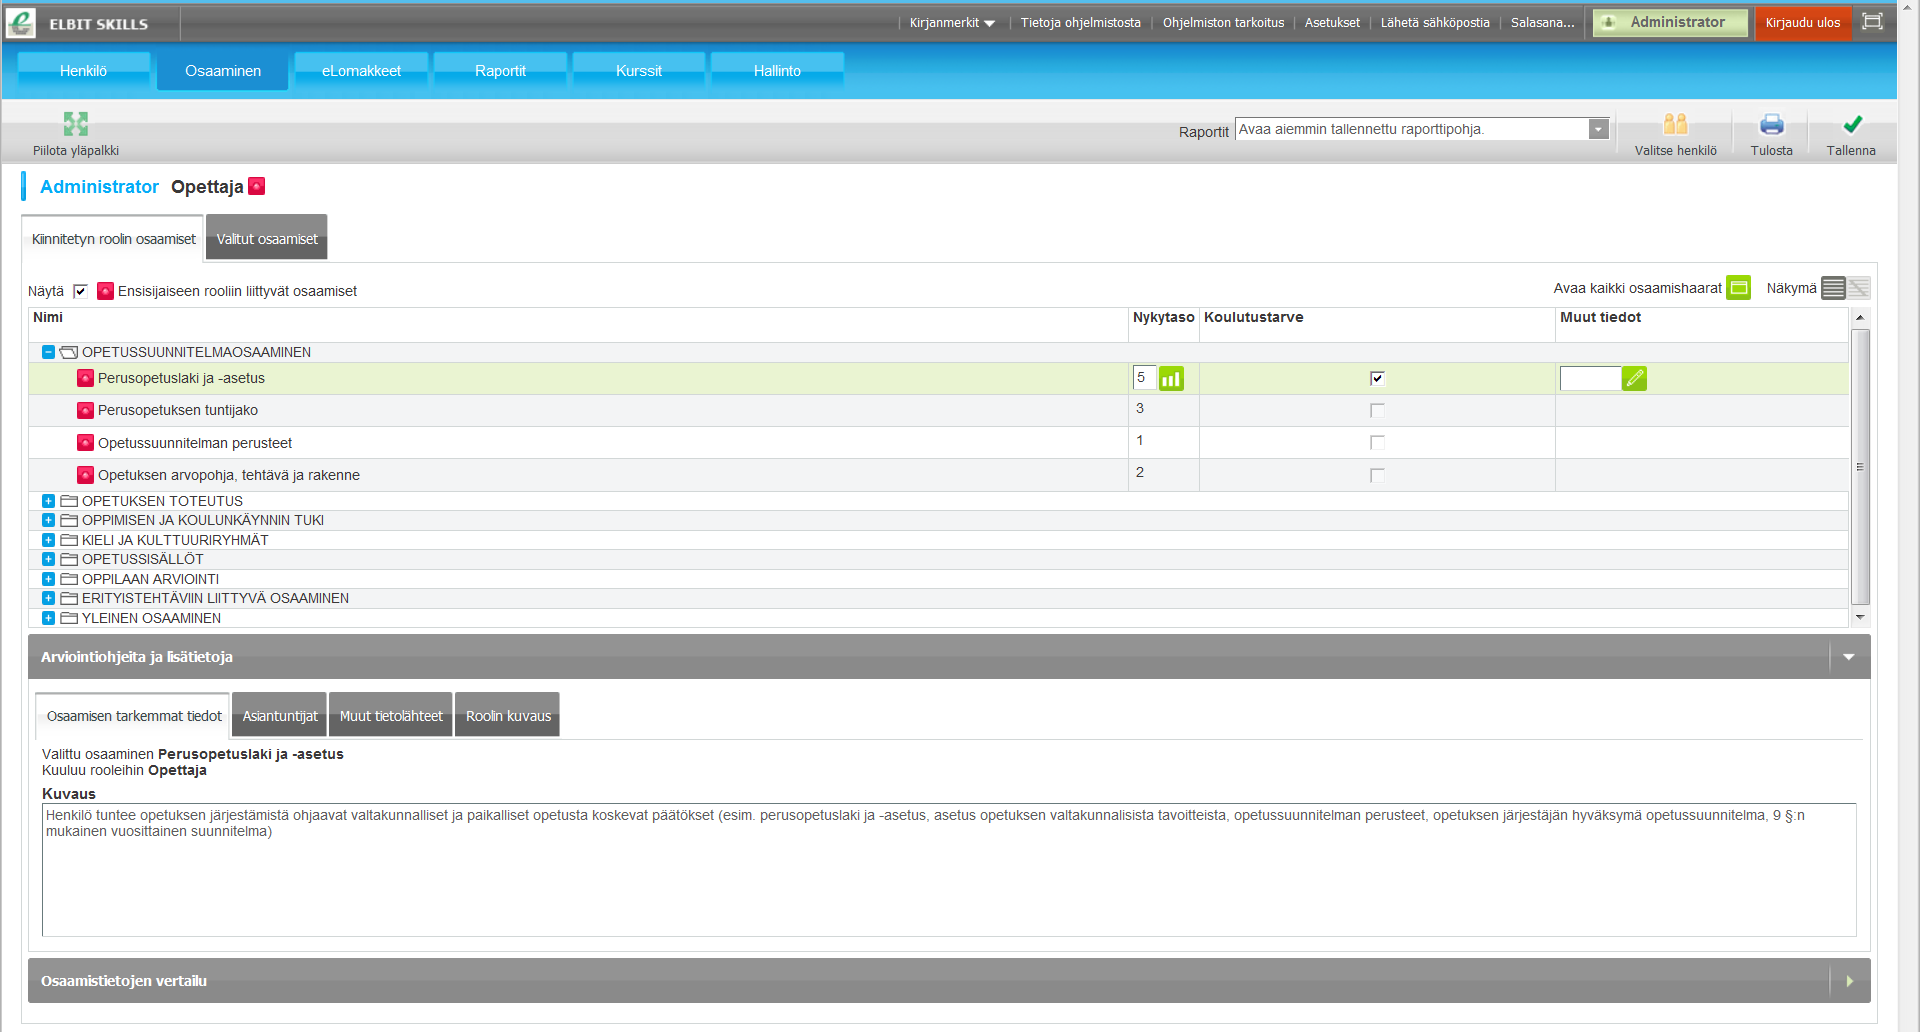Open Hallinto main tab
This screenshot has width=1920, height=1032.
(777, 71)
